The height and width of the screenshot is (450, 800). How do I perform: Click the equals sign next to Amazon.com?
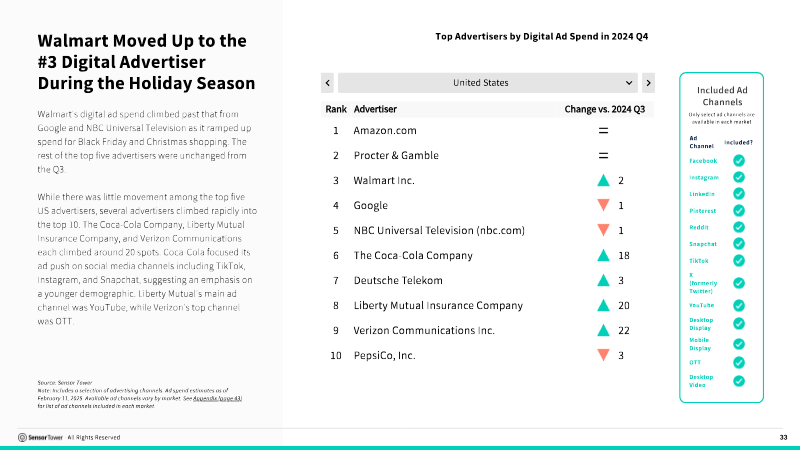click(x=603, y=131)
